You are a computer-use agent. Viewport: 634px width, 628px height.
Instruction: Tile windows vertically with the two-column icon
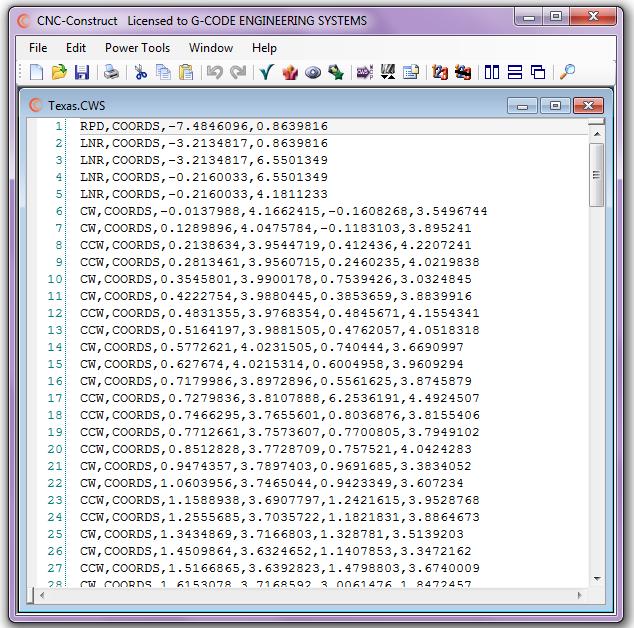(x=492, y=72)
